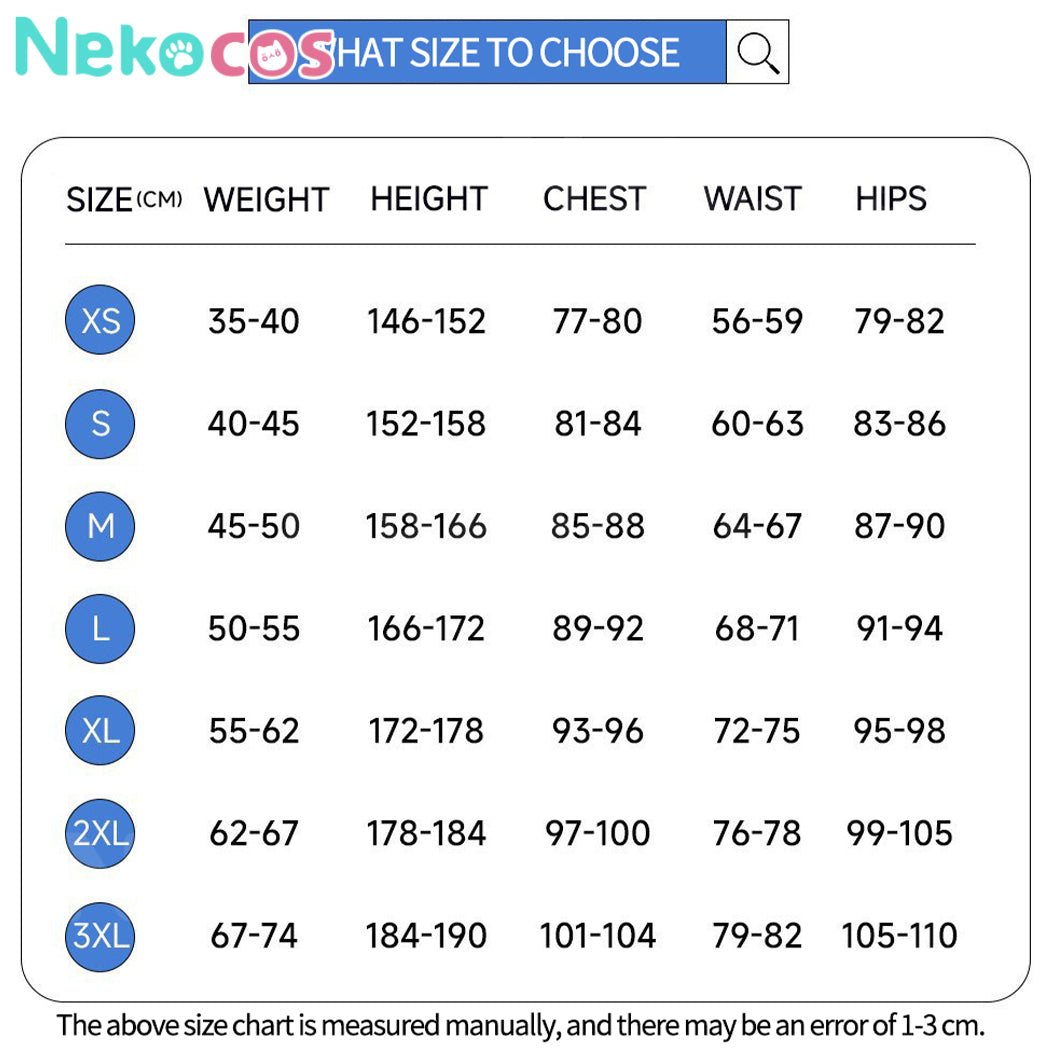The image size is (1050, 1050).
Task: Choose the M size badge
Action: pyautogui.click(x=100, y=526)
